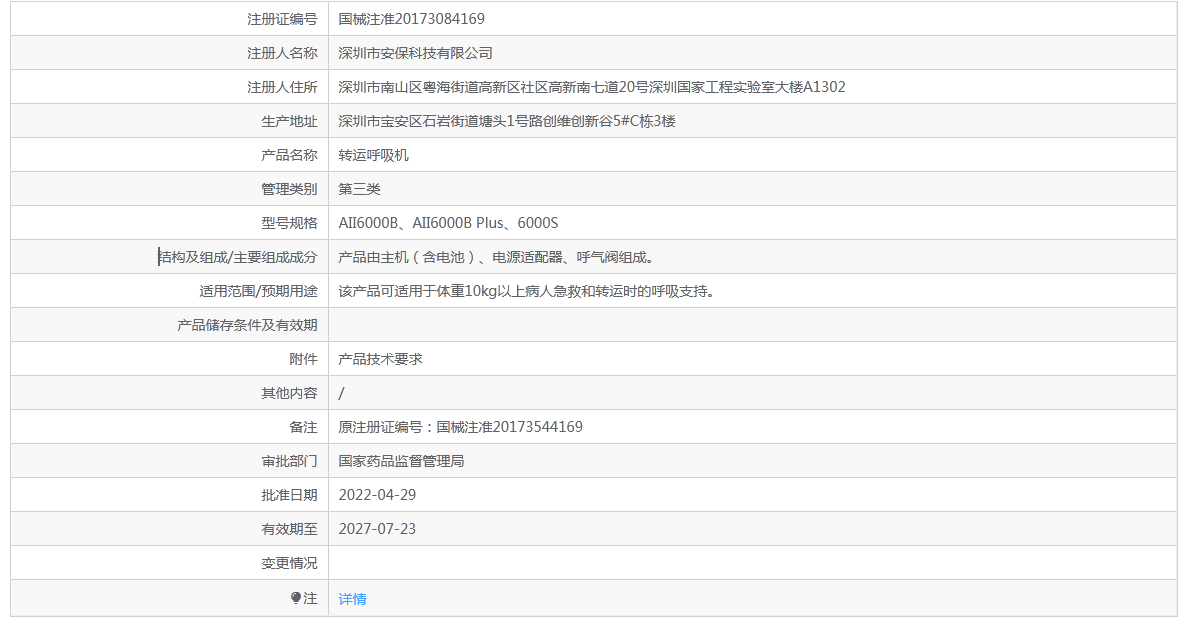Select approving department 国家药品监督管理局

pos(401,461)
